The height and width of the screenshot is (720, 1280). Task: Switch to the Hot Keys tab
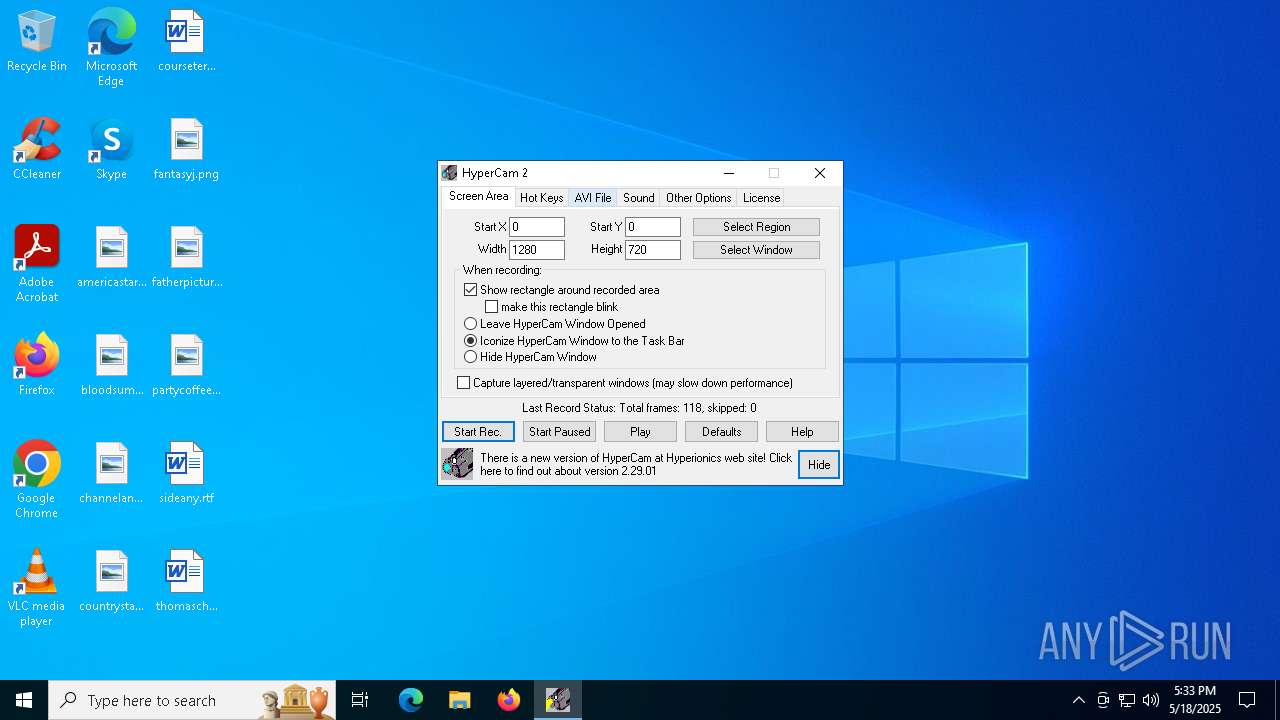(541, 198)
